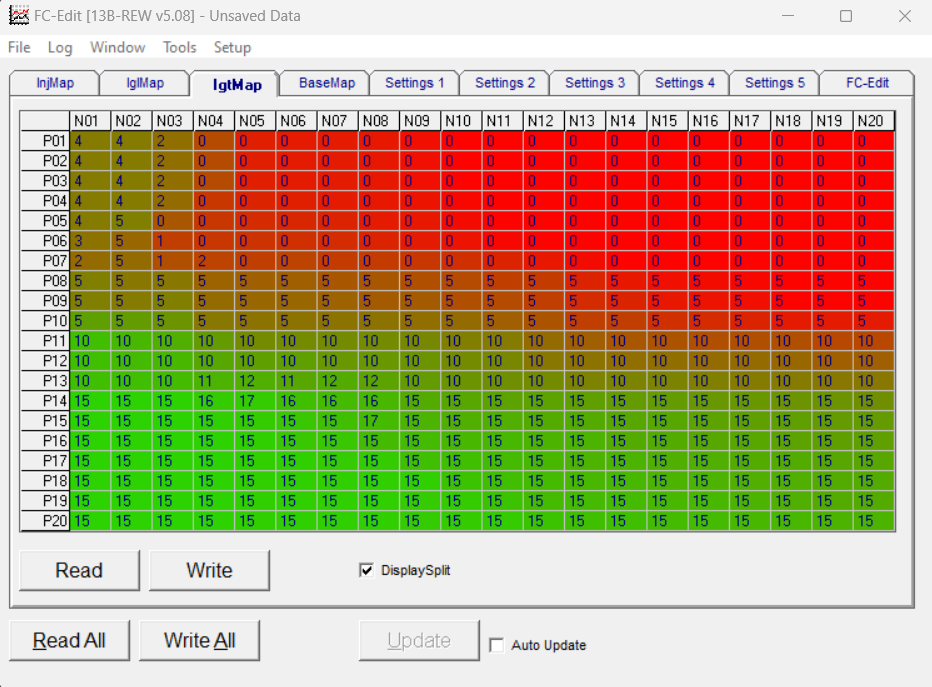Select the FC-Edit tab
Viewport: 932px width, 687px height.
[867, 83]
